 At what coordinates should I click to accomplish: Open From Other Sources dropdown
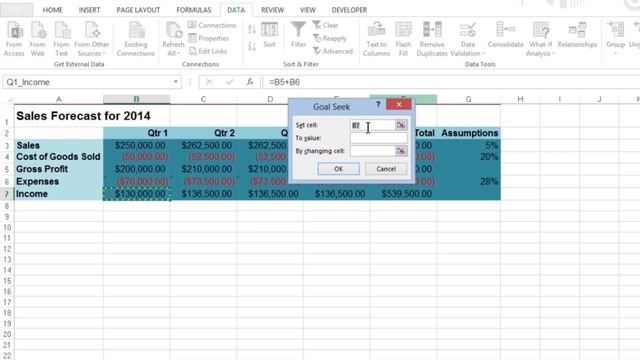tap(91, 39)
